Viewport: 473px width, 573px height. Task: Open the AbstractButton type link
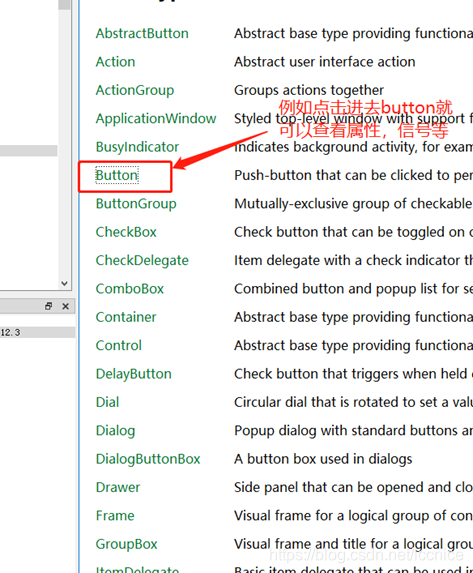142,34
